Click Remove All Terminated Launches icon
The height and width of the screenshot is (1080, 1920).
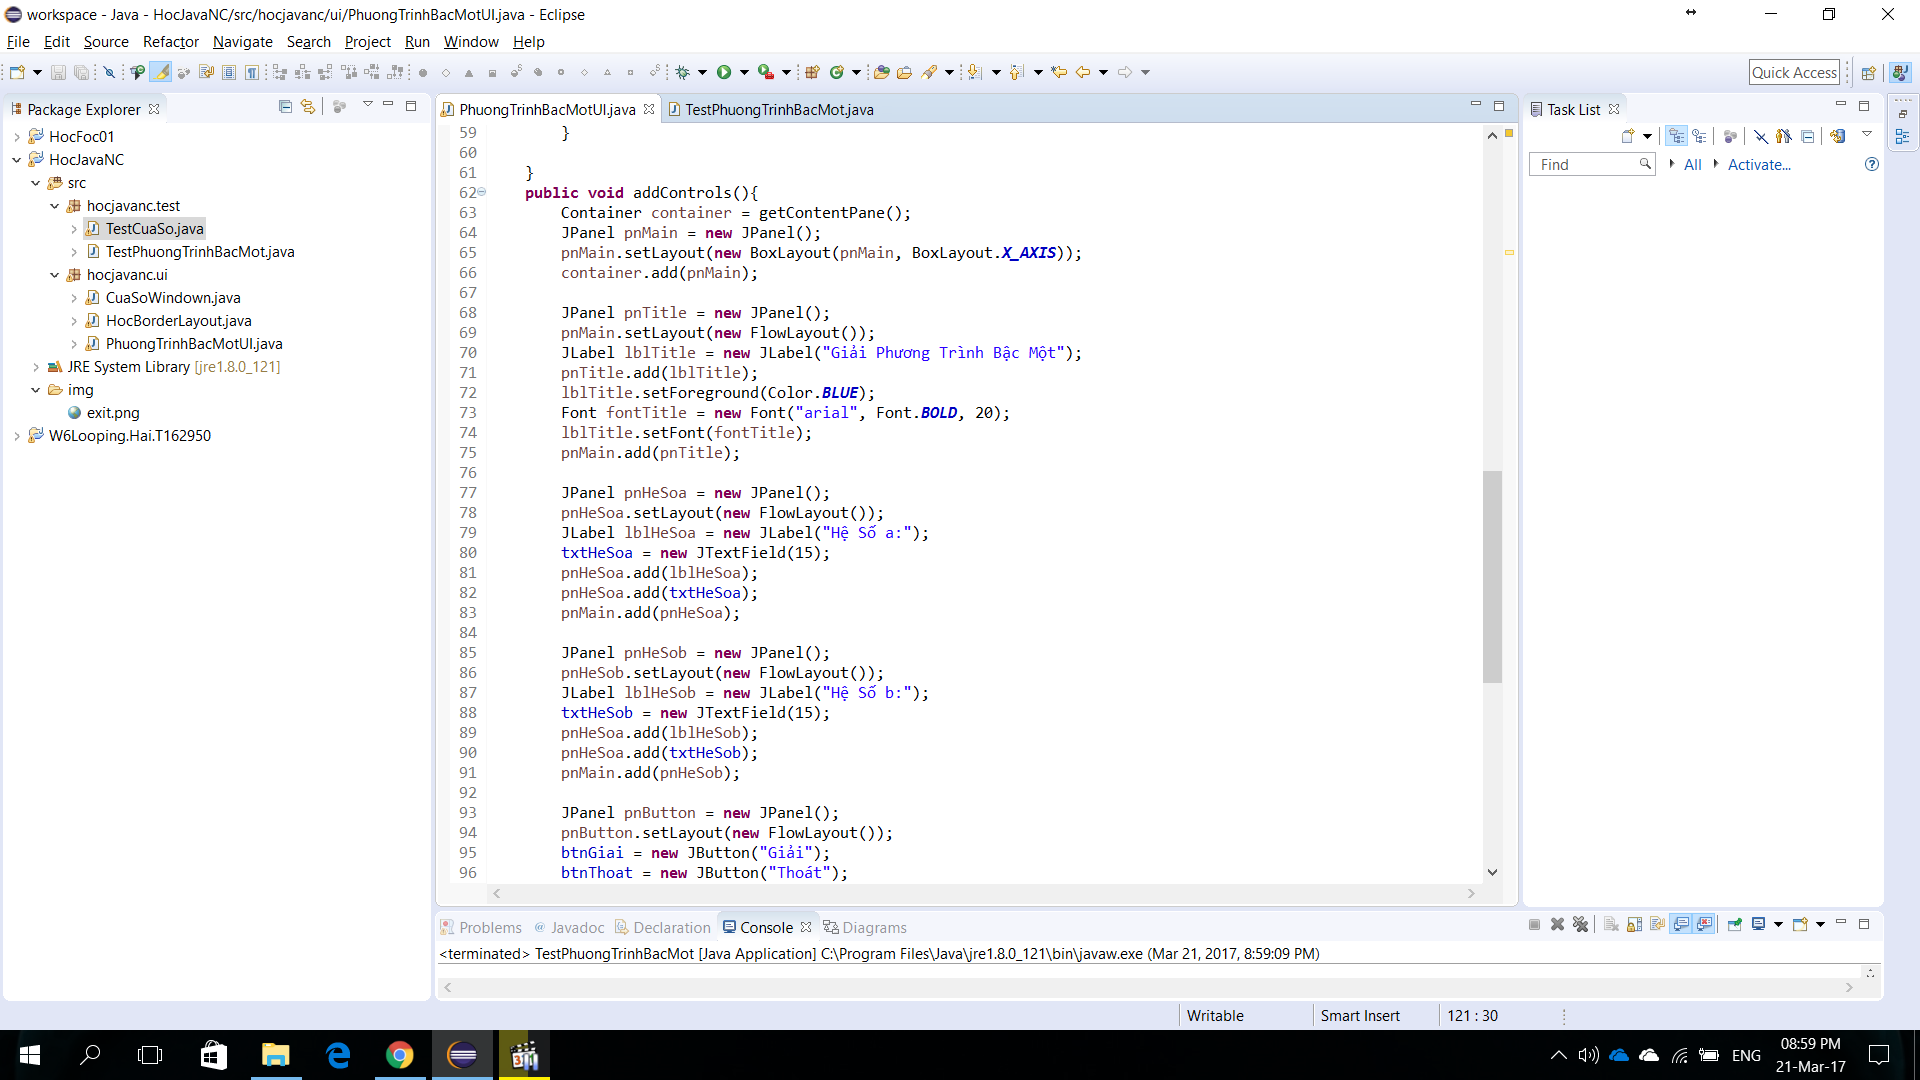click(1580, 925)
